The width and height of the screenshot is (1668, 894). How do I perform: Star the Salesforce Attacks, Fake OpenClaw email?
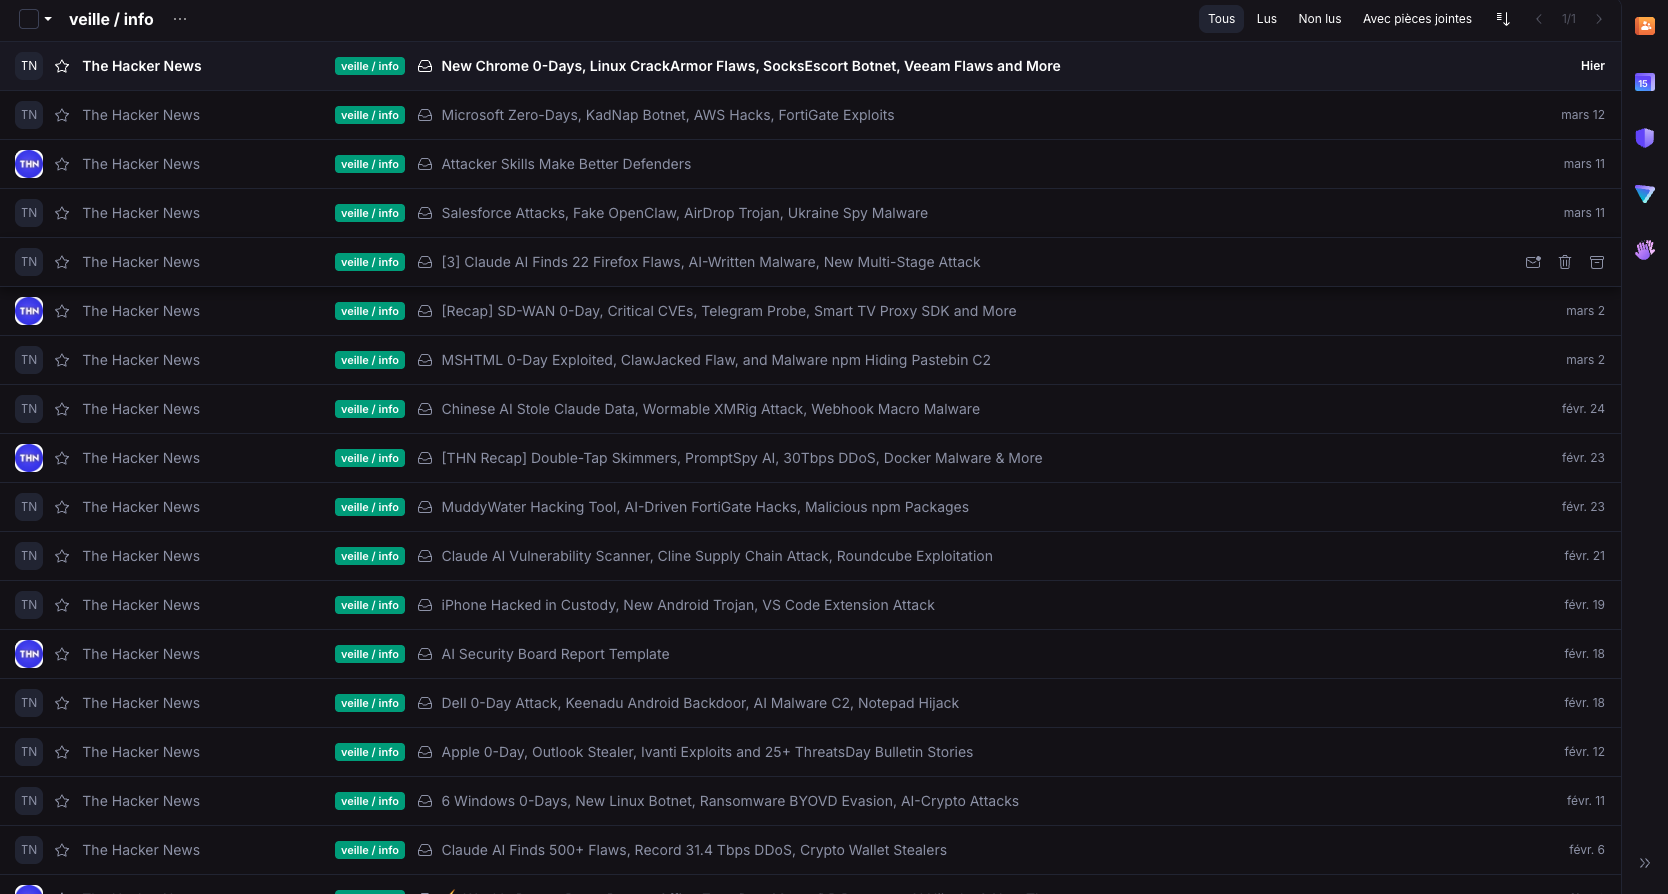(62, 213)
